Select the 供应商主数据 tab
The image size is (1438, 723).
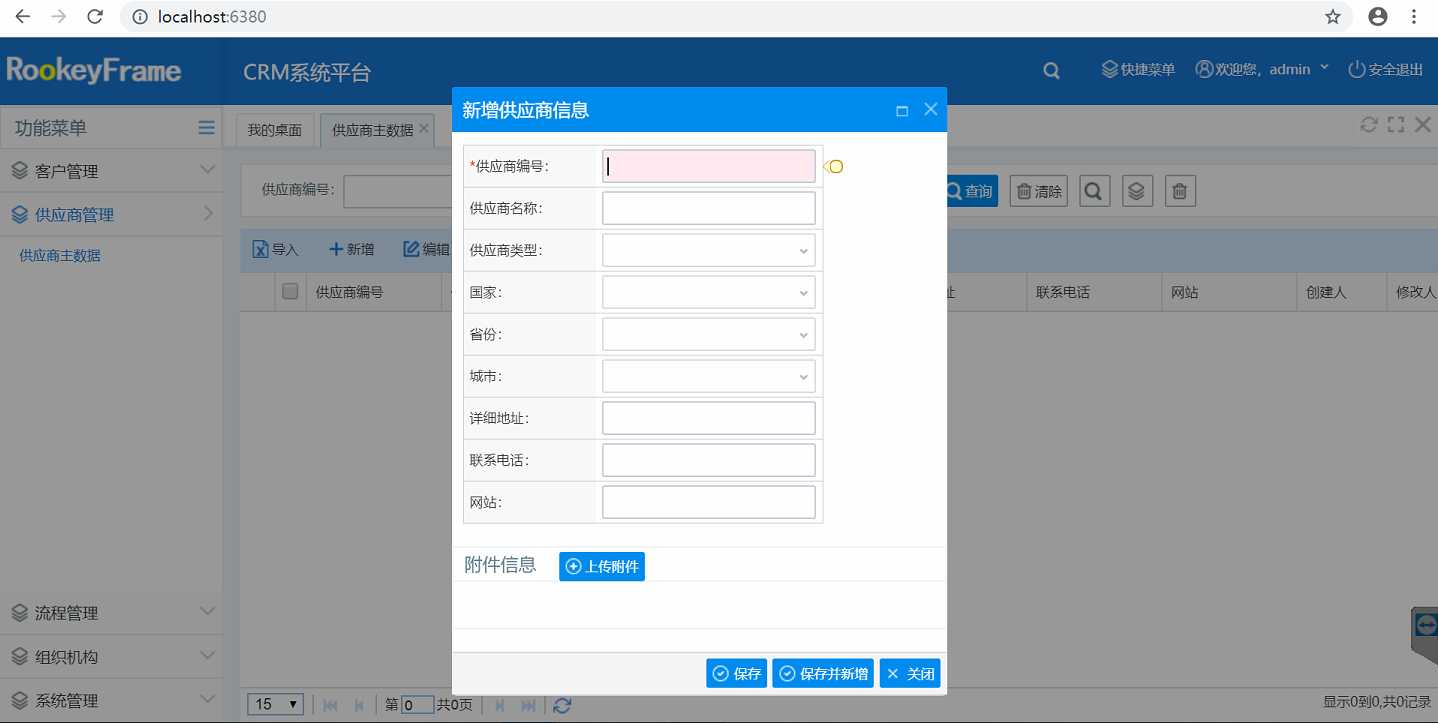pyautogui.click(x=372, y=130)
